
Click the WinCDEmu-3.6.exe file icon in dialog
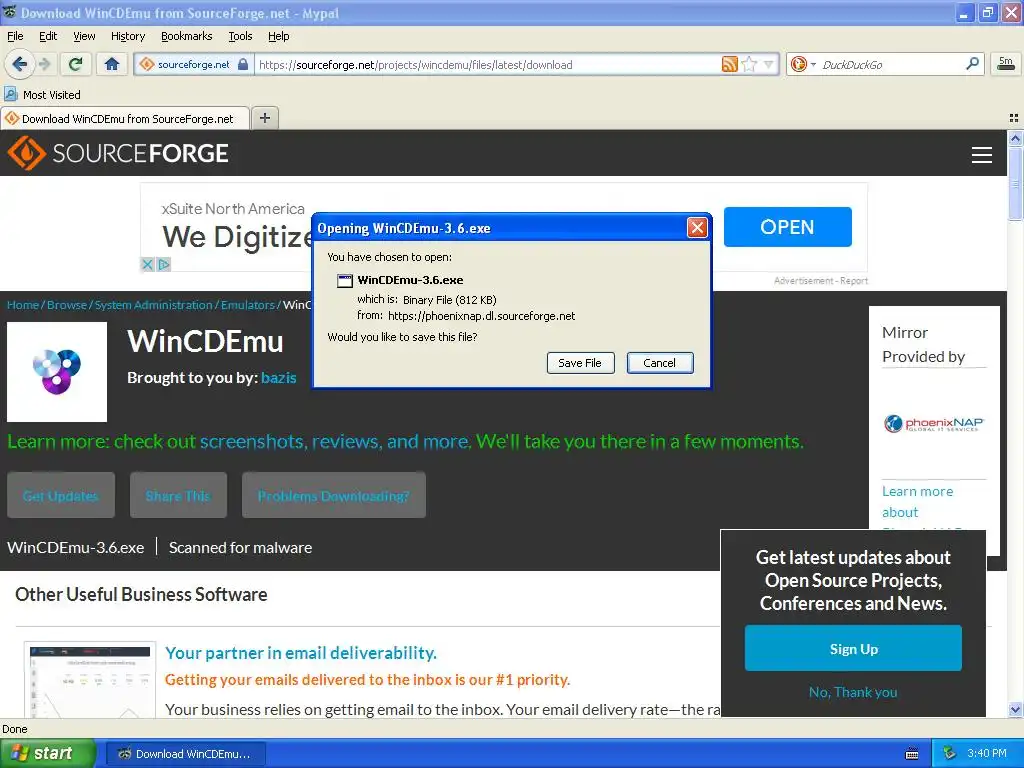[x=344, y=281]
